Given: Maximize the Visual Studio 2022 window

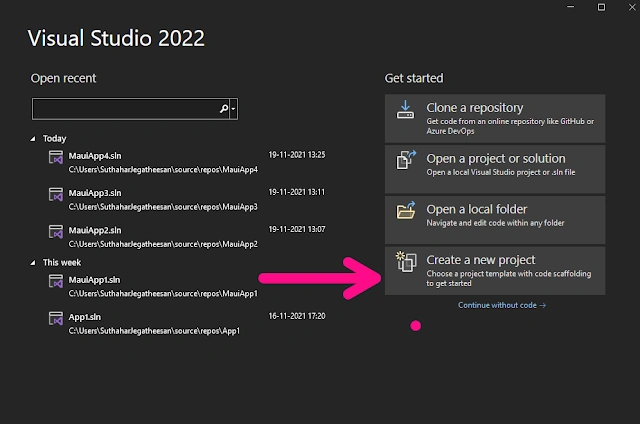Looking at the screenshot, I should pyautogui.click(x=601, y=7).
